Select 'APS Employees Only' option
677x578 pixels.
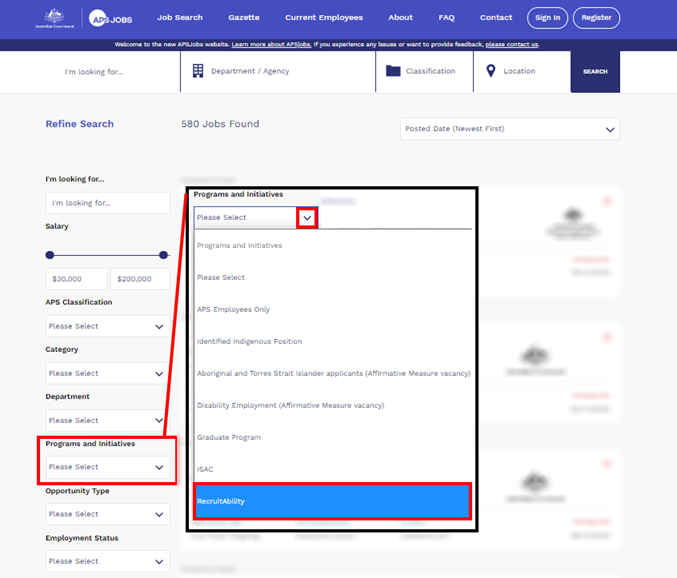[x=332, y=309]
